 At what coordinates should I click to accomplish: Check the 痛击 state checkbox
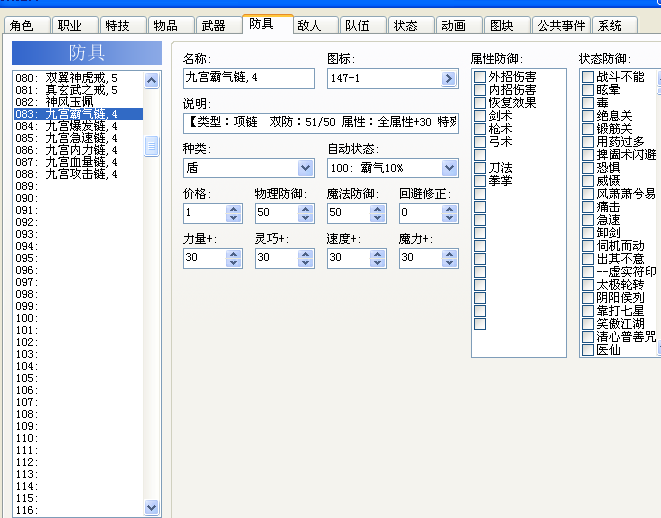point(588,207)
